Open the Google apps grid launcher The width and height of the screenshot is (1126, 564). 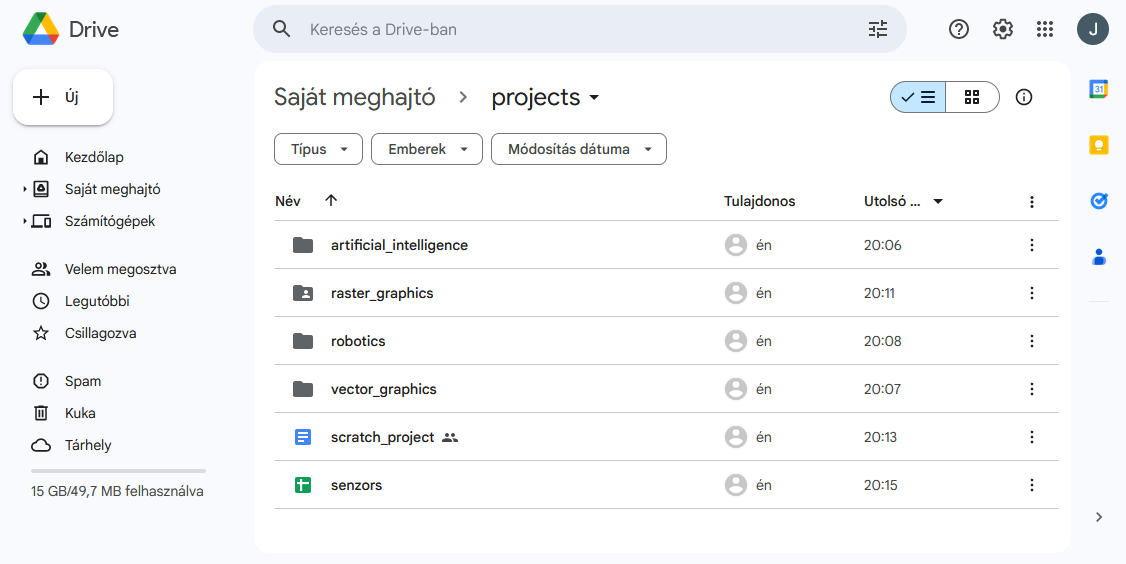1045,29
